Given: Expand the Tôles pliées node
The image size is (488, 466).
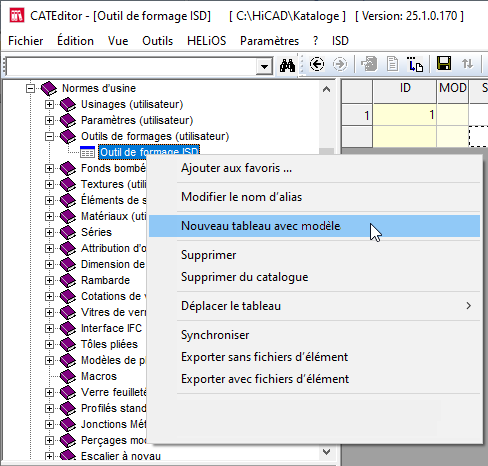Looking at the screenshot, I should click(x=49, y=344).
